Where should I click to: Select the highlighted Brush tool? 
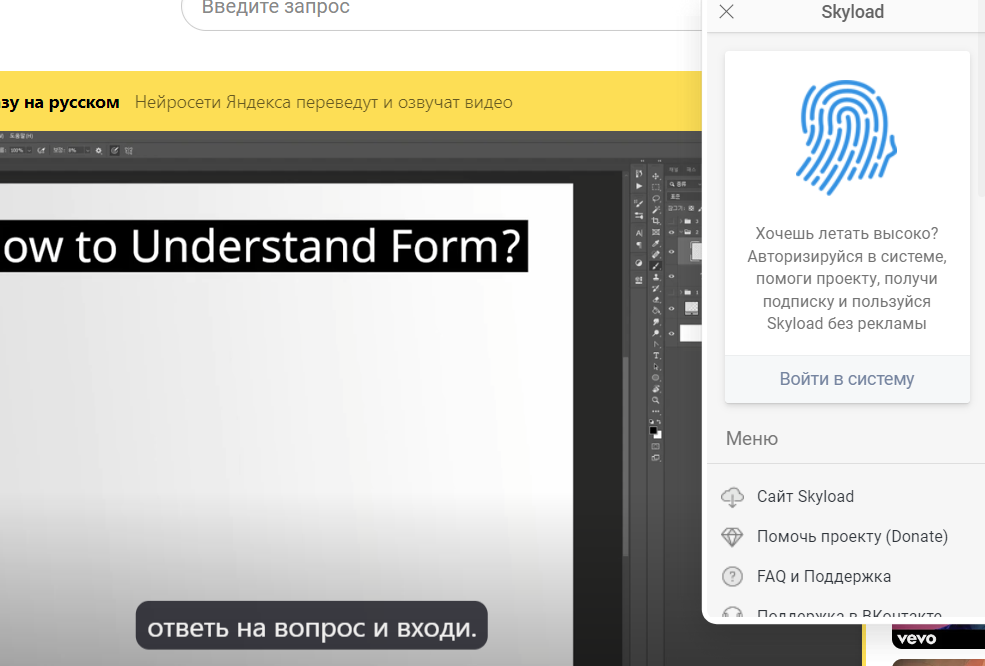656,266
